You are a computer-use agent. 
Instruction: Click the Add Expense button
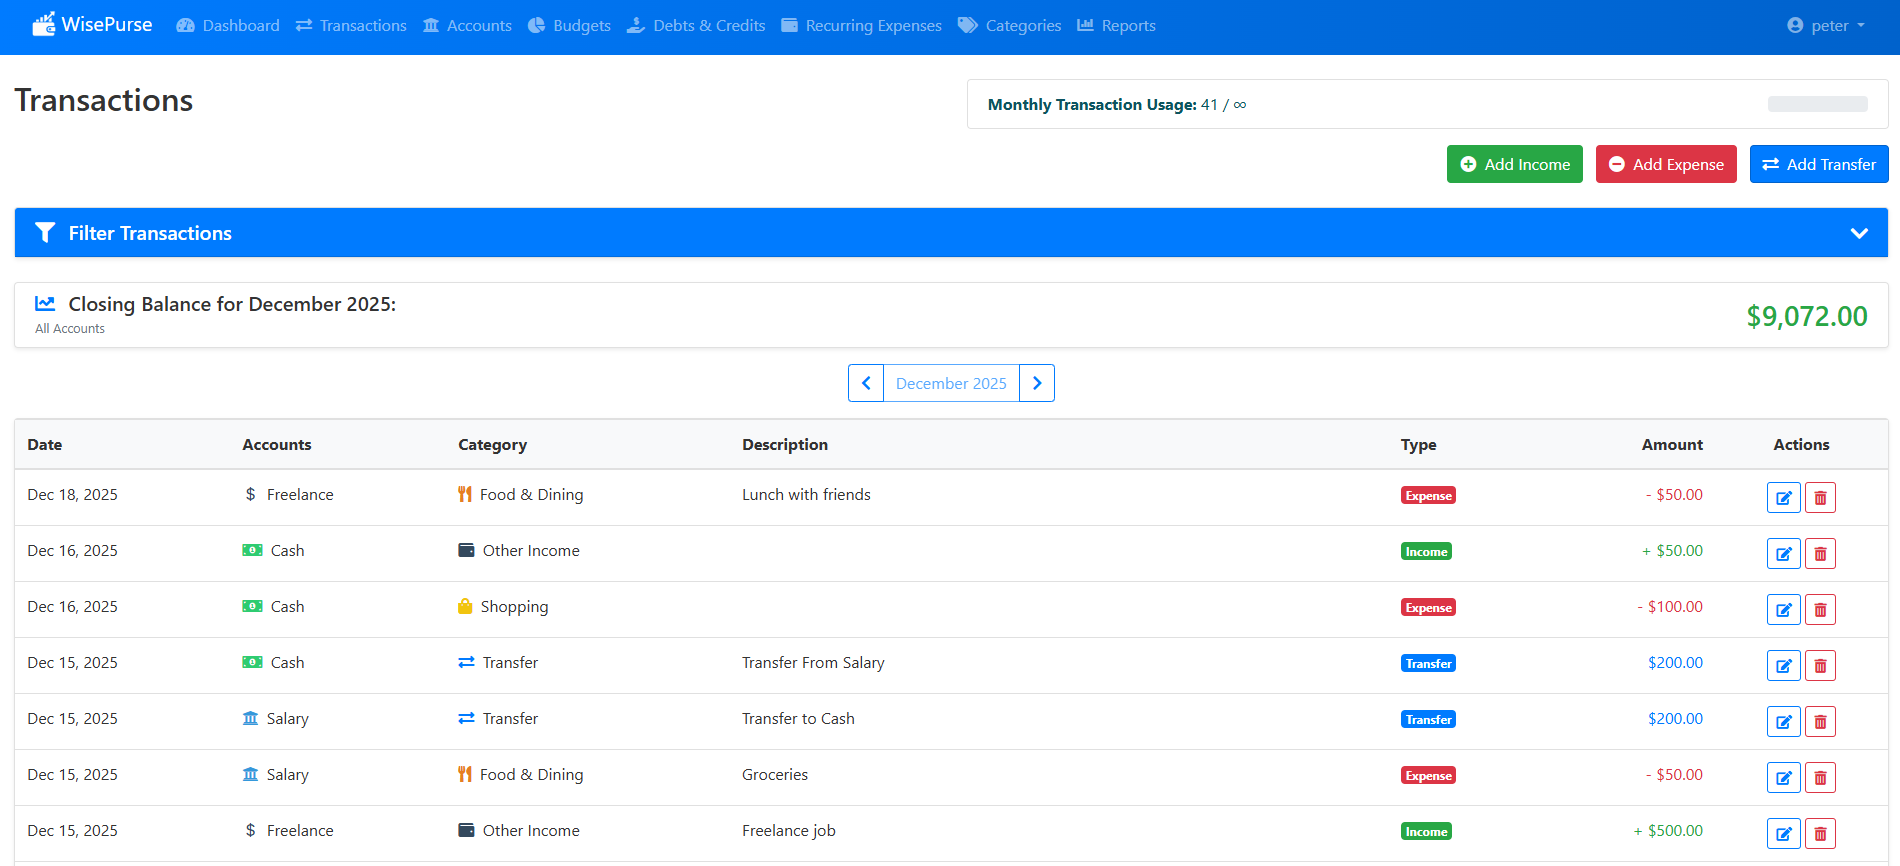(1666, 164)
